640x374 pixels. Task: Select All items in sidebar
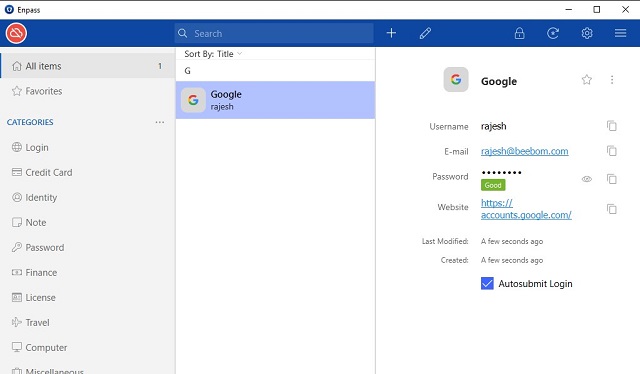[87, 66]
